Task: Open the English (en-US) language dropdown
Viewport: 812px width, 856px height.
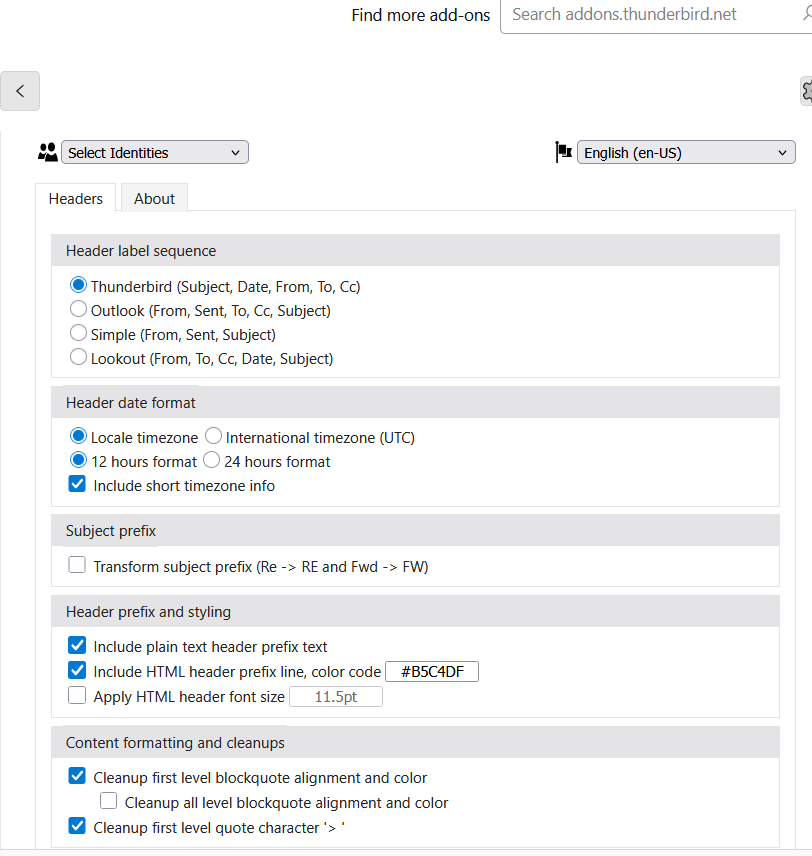Action: click(x=686, y=153)
